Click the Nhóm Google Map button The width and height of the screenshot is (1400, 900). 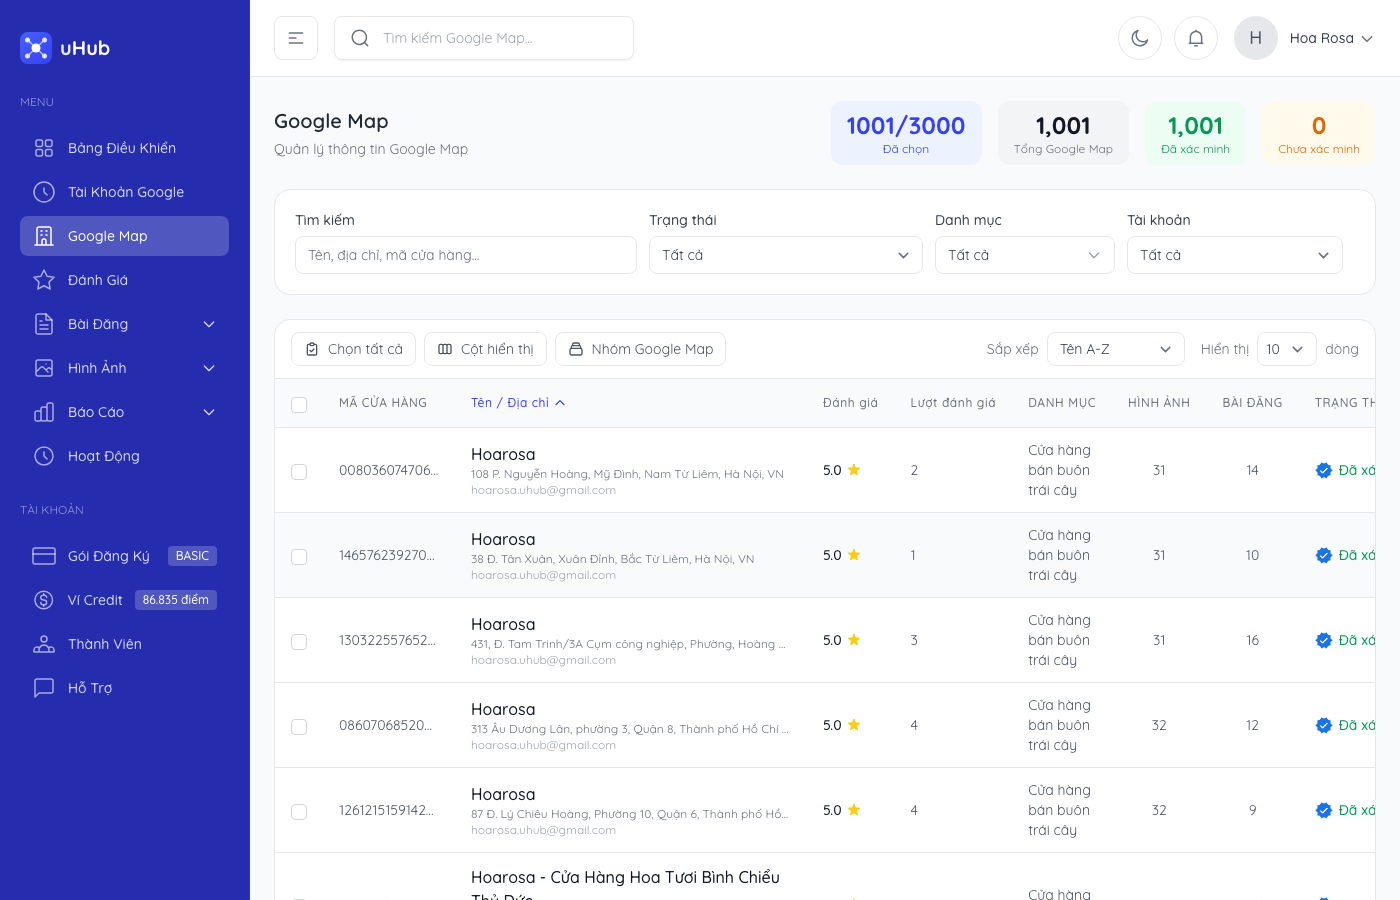pyautogui.click(x=640, y=349)
